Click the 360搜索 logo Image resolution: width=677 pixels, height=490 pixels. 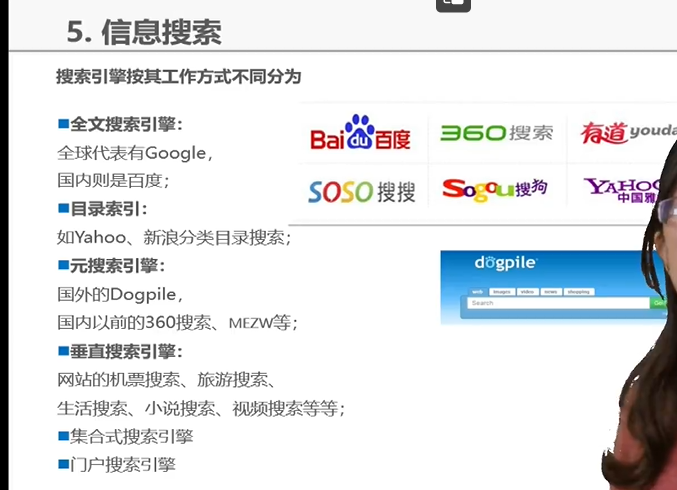click(497, 133)
